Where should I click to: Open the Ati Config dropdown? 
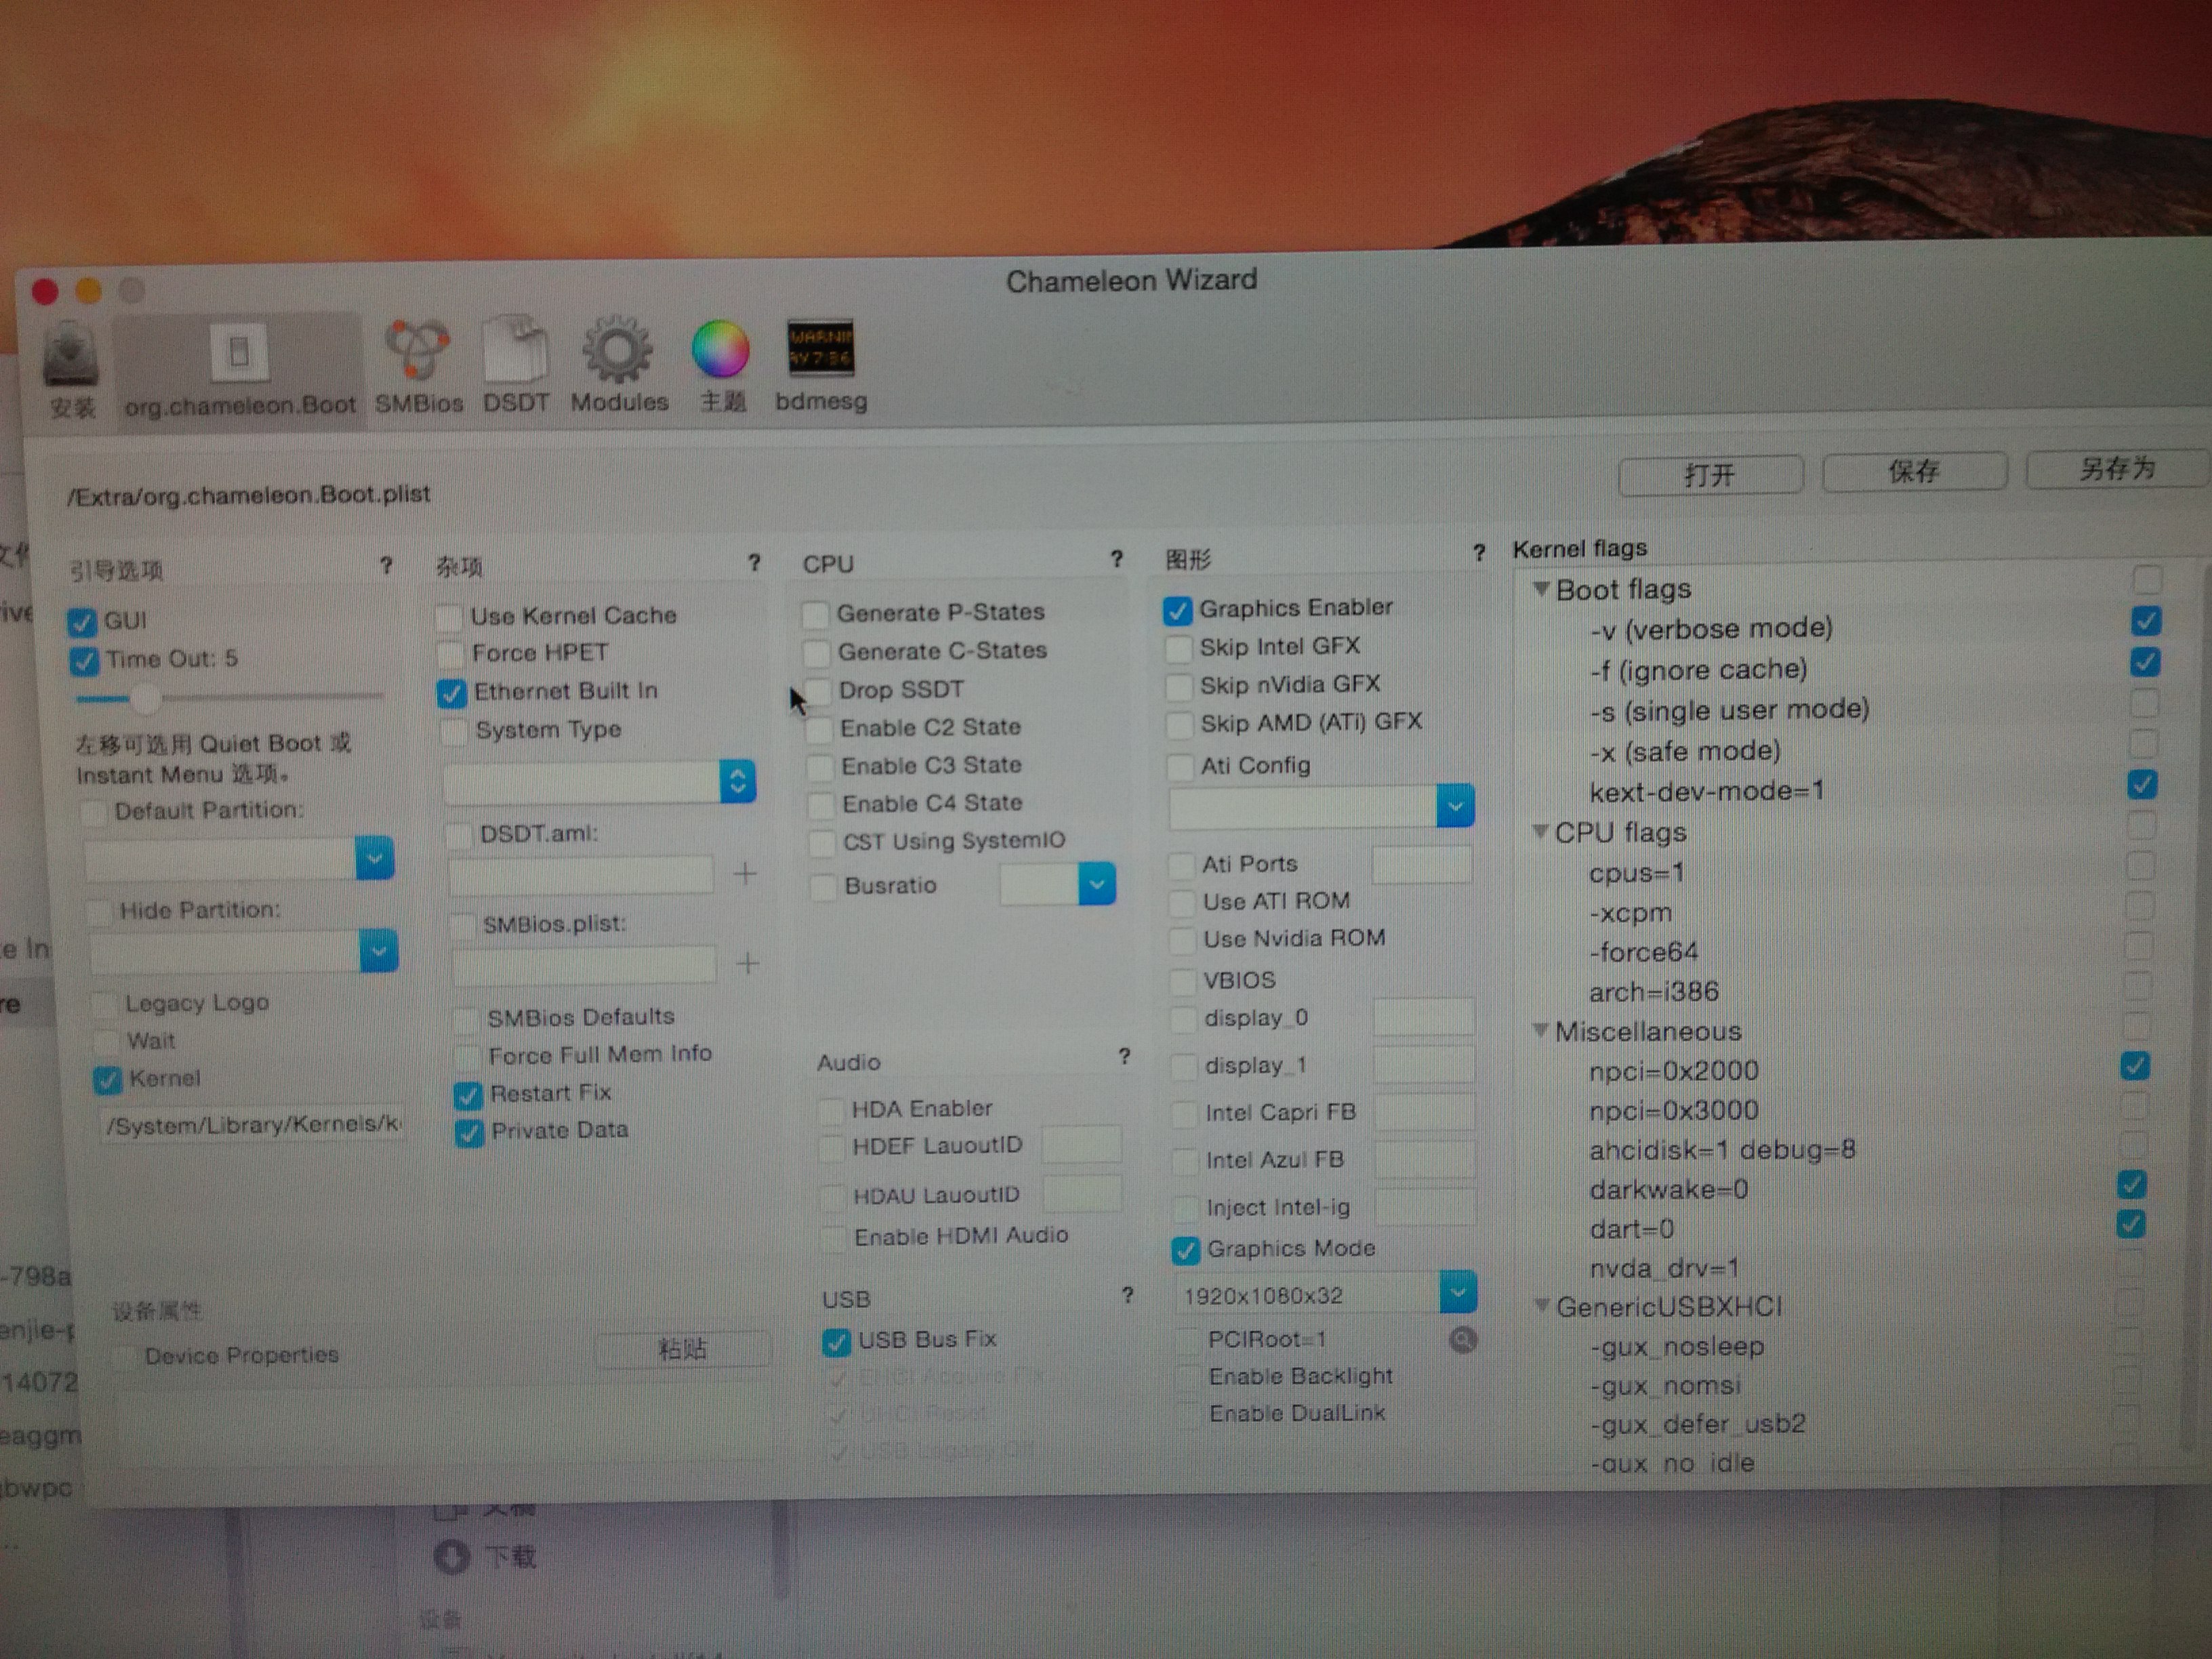tap(1455, 805)
